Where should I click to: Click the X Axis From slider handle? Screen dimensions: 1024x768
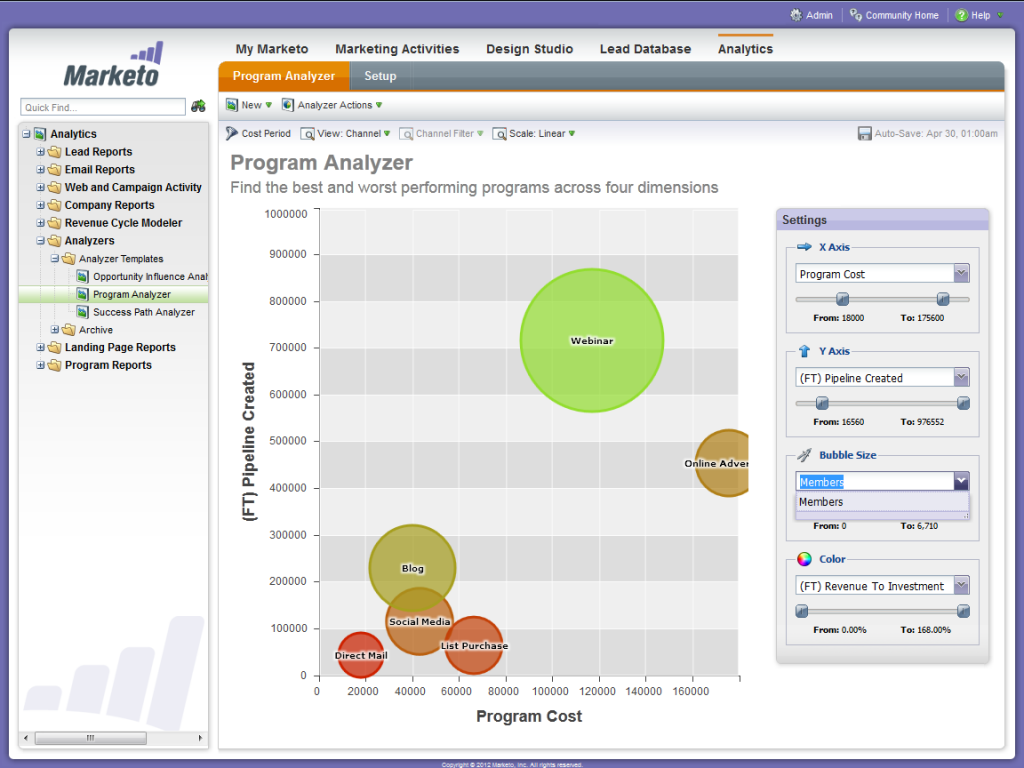tap(842, 299)
